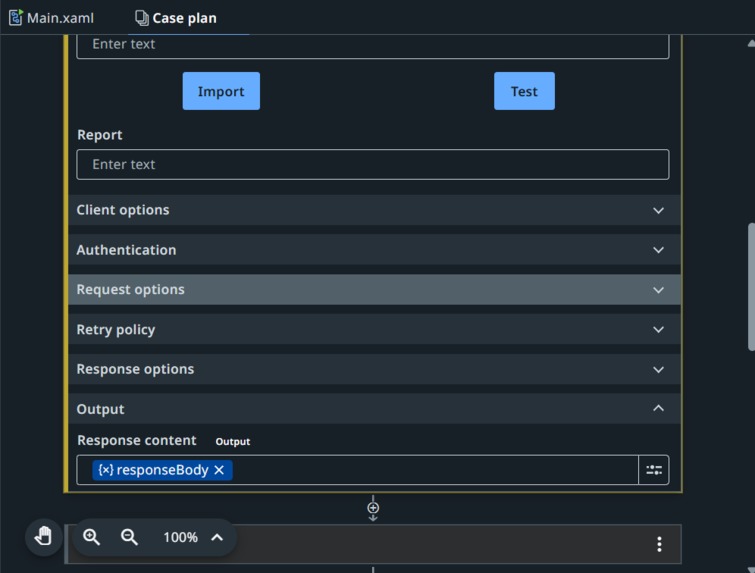This screenshot has width=755, height=573.
Task: Add an activity with the plus connector
Action: [373, 508]
